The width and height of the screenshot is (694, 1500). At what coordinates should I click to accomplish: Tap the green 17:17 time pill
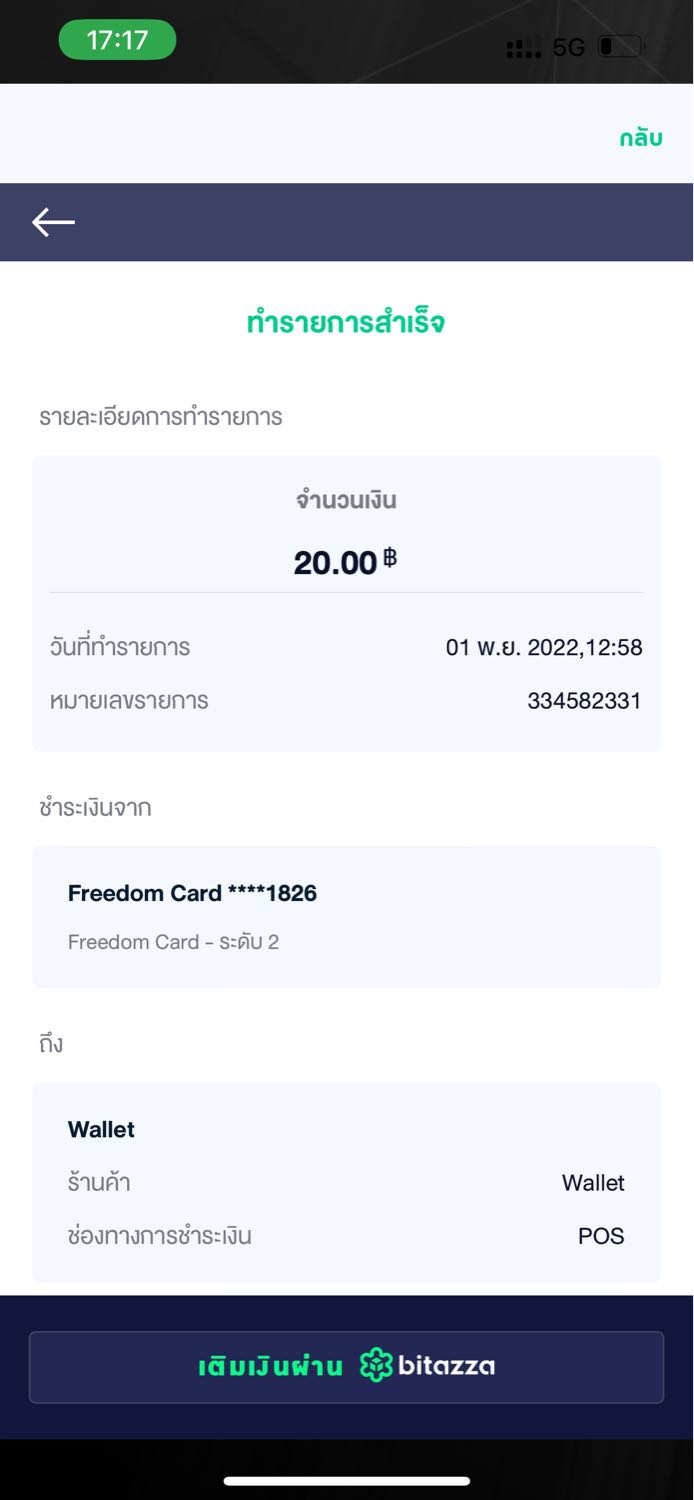pos(117,40)
